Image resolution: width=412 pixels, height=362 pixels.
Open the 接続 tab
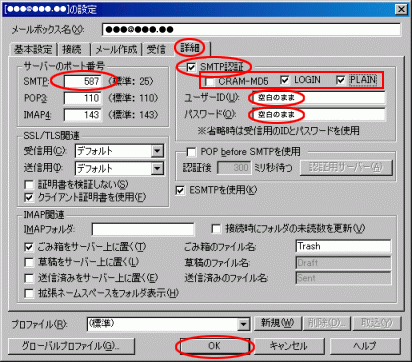72,49
